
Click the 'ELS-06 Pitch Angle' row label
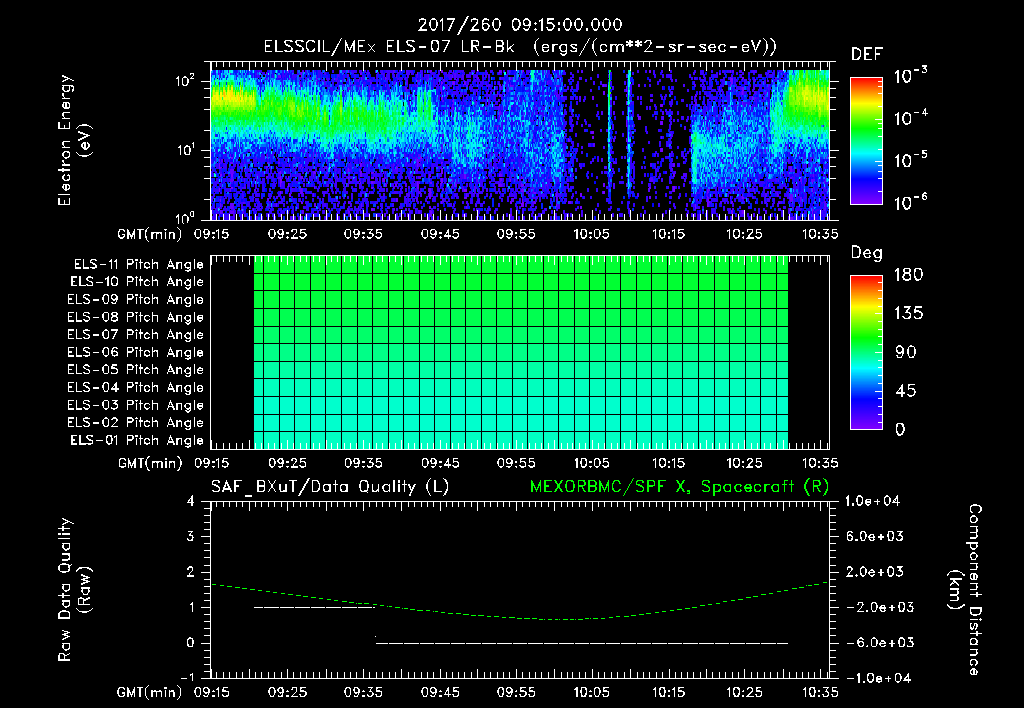coord(135,353)
